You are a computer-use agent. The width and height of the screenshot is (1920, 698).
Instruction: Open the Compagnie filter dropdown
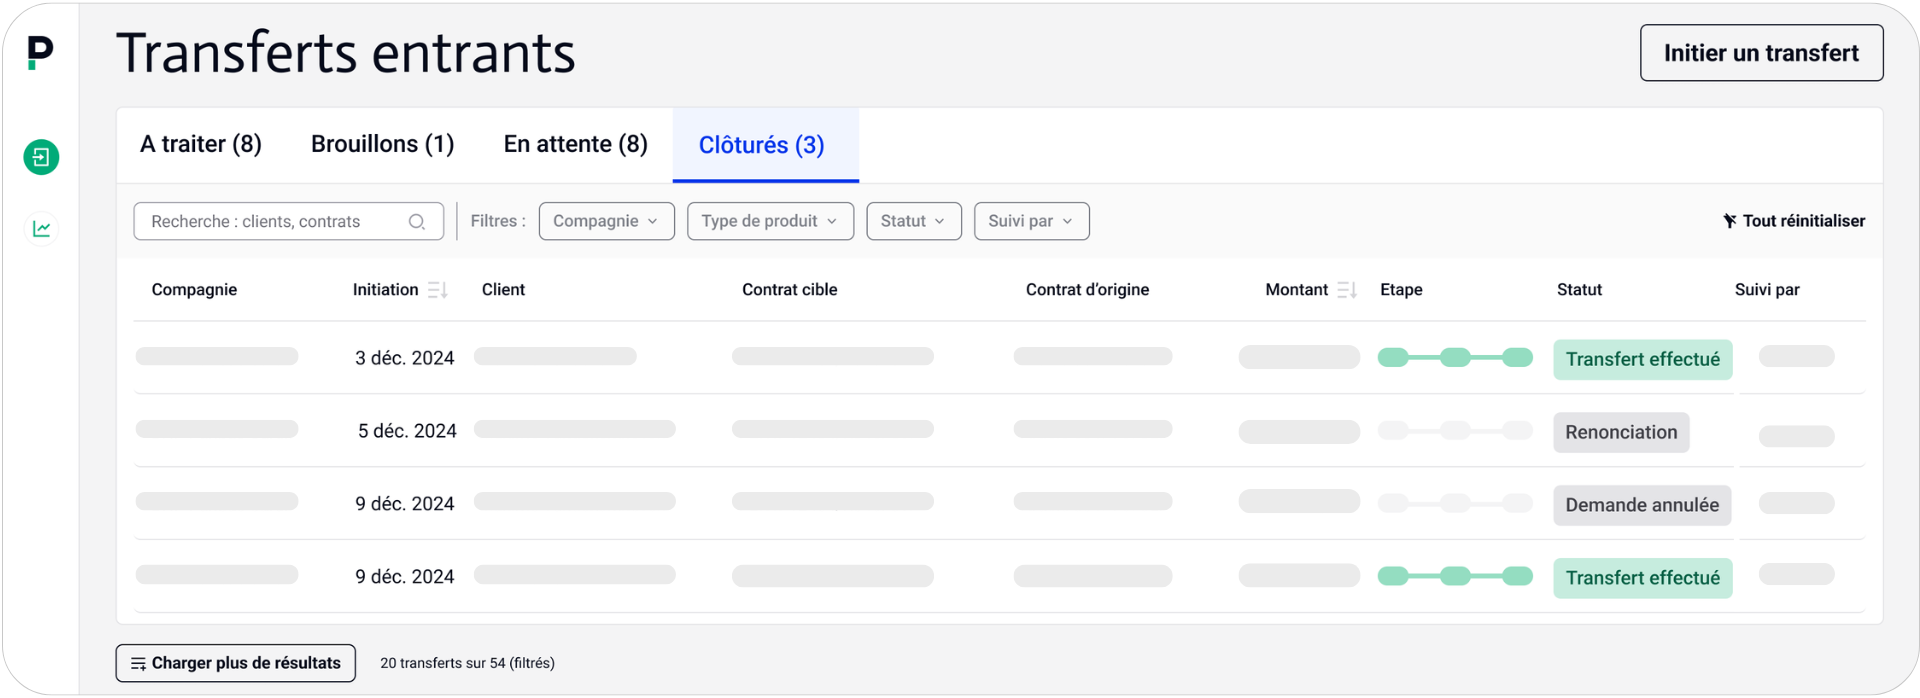(x=607, y=221)
